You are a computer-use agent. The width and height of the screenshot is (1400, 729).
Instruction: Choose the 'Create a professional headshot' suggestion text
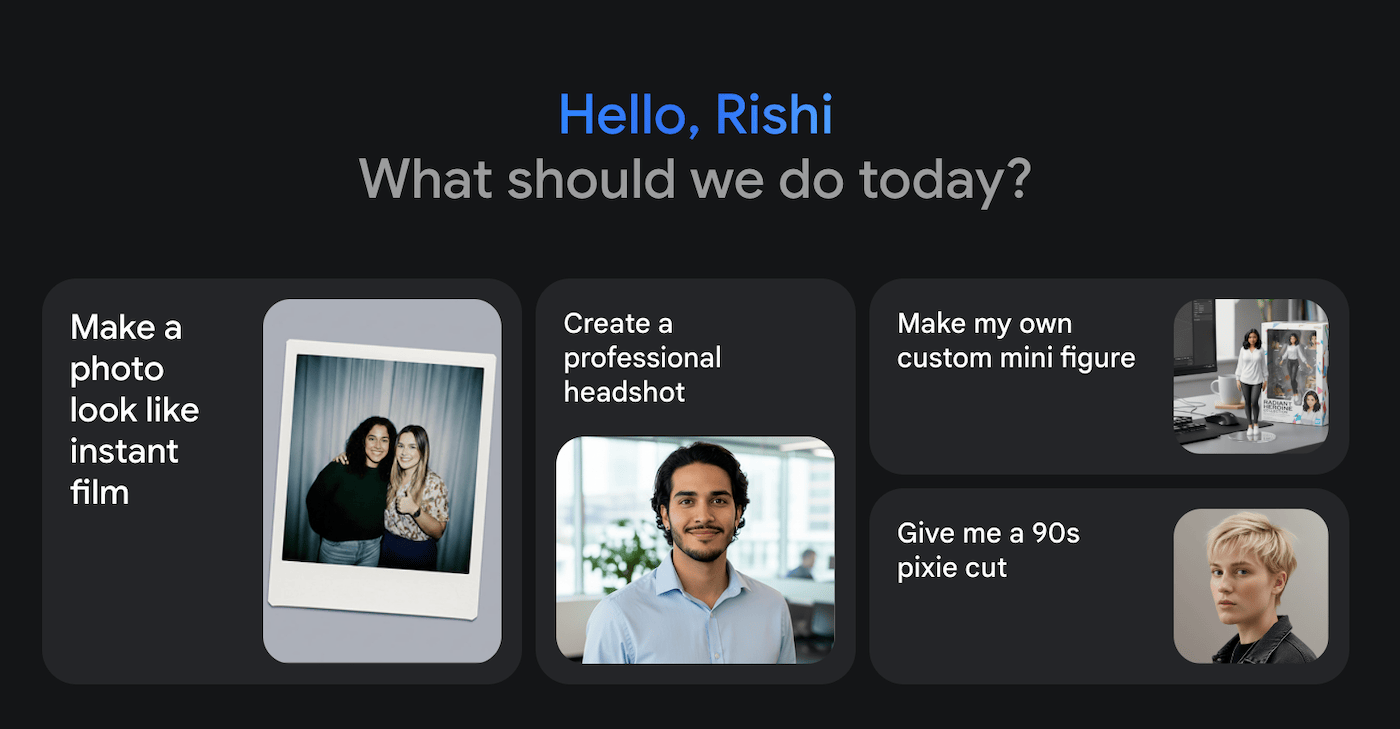point(642,358)
